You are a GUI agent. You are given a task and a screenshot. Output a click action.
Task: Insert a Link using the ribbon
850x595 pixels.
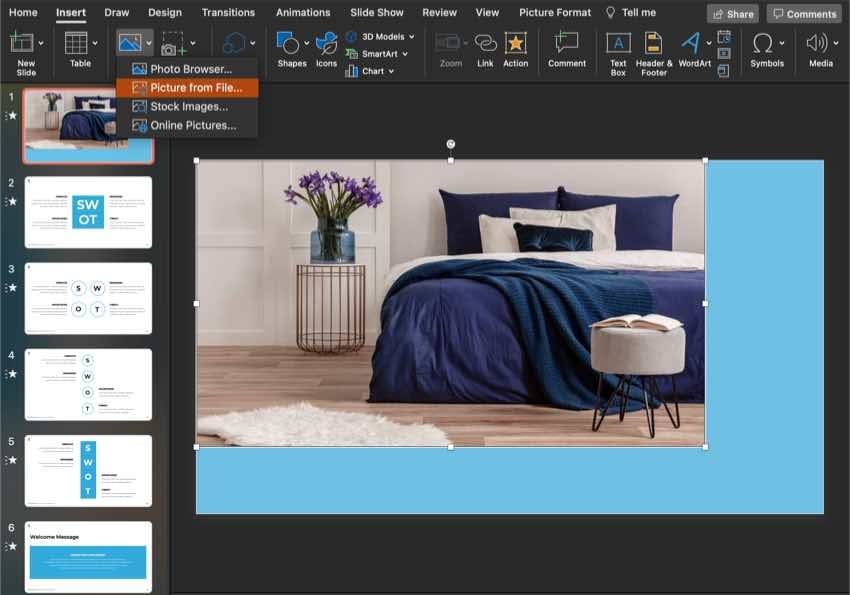click(x=485, y=43)
